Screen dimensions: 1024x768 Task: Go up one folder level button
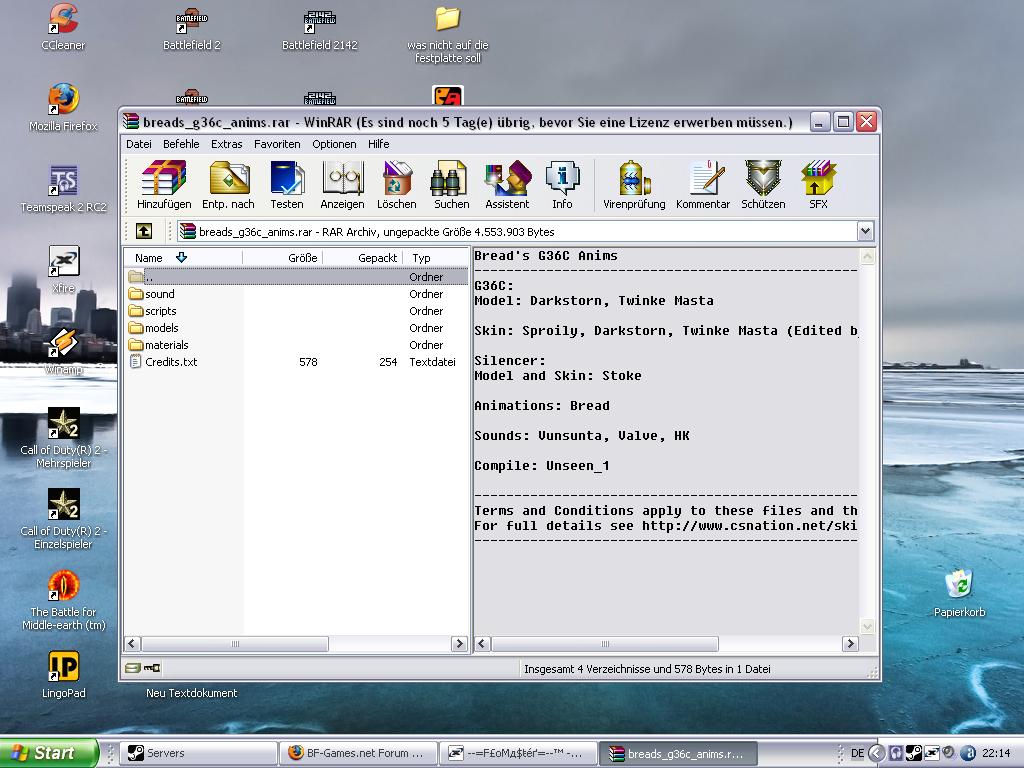click(x=144, y=231)
